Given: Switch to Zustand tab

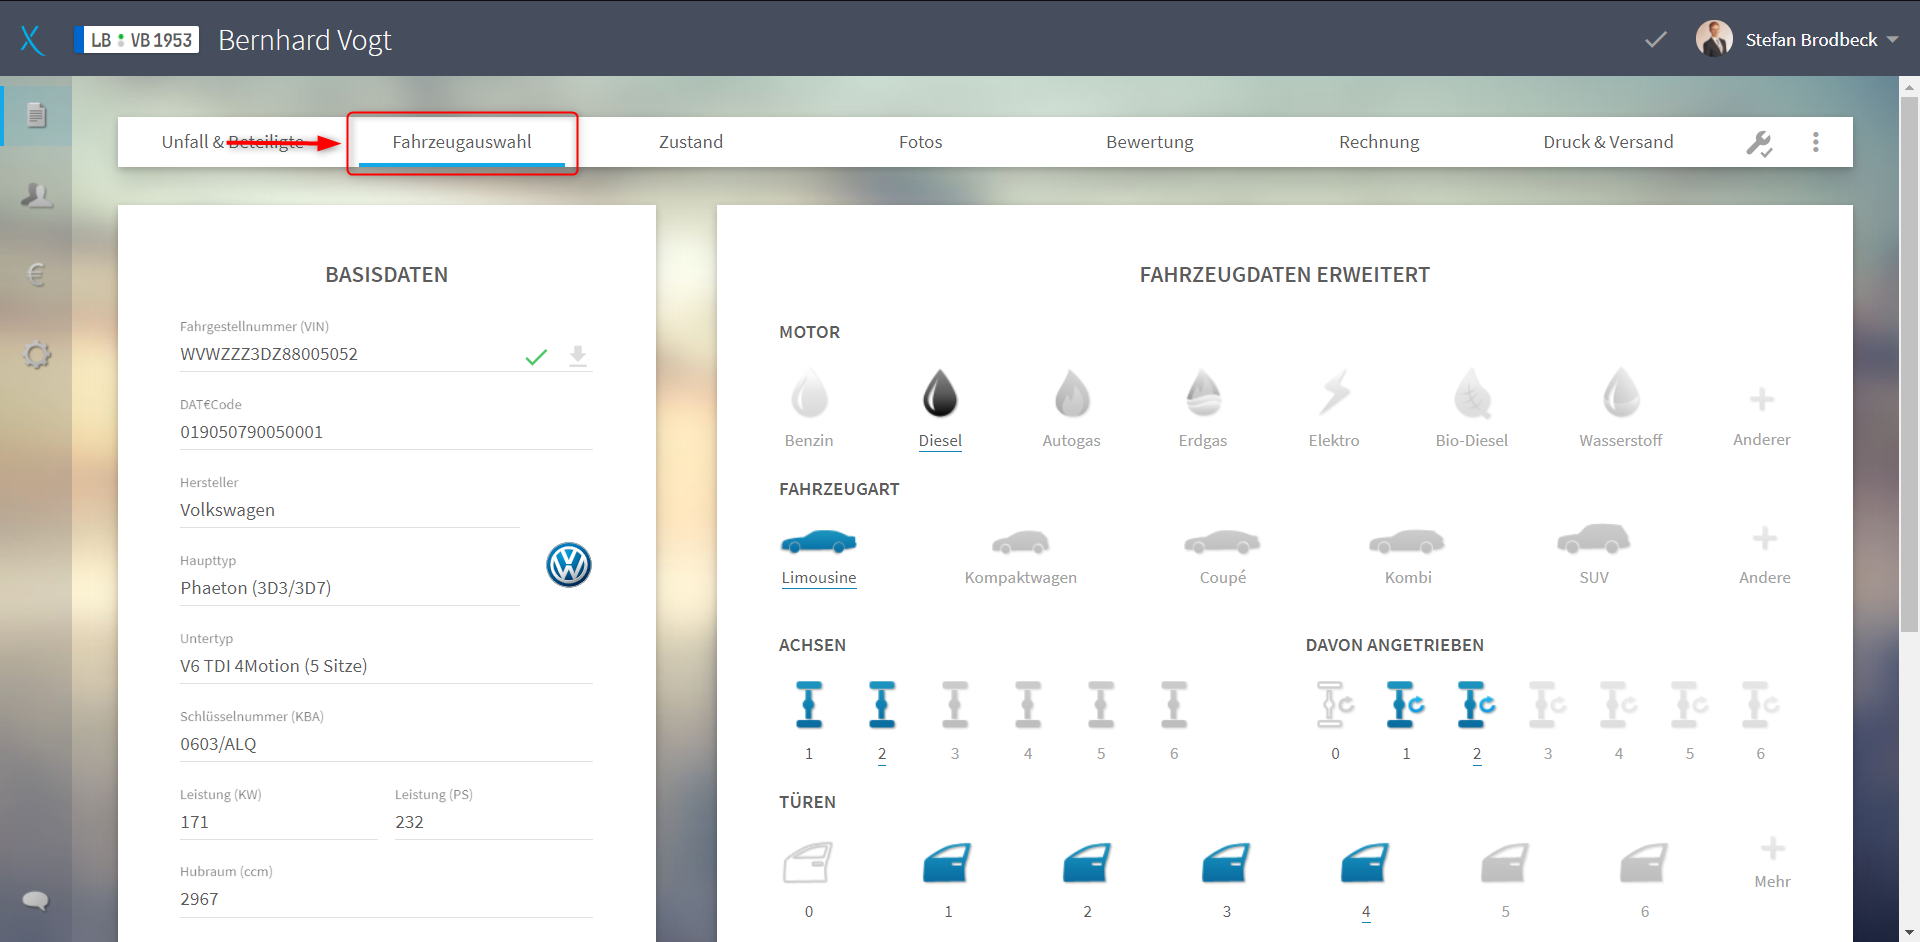Looking at the screenshot, I should click(x=691, y=142).
